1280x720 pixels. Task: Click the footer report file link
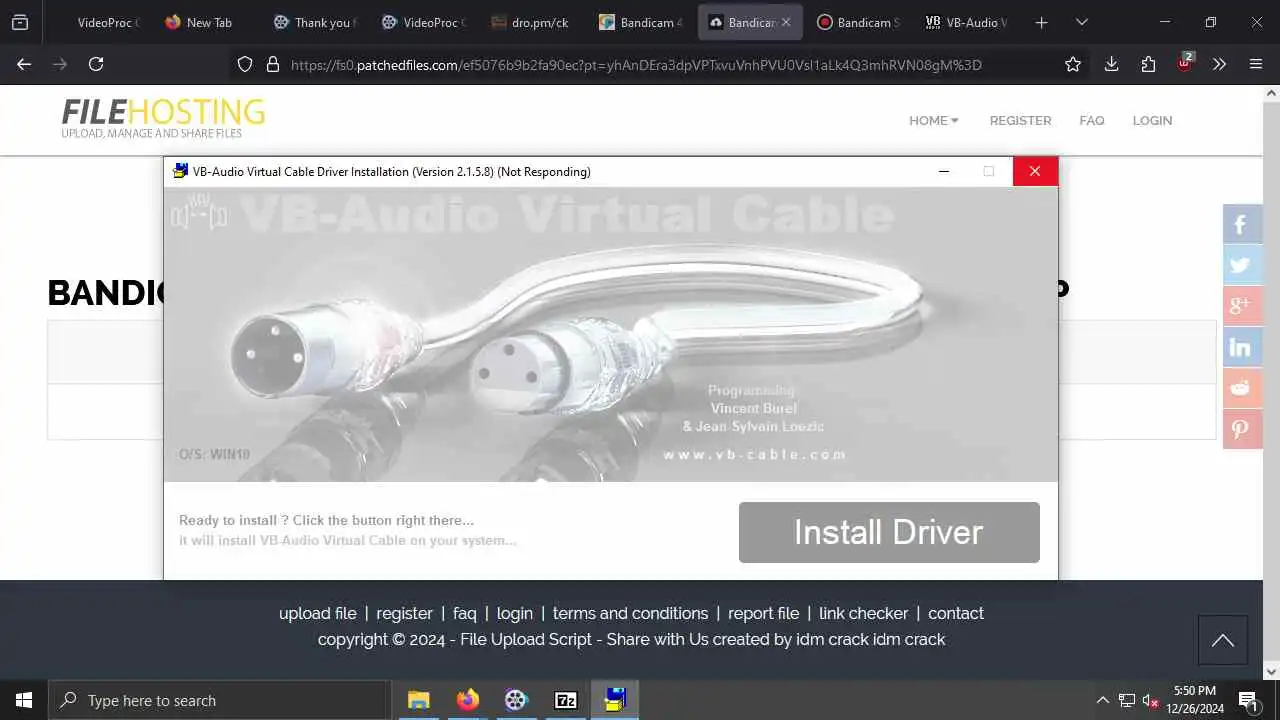(x=763, y=613)
